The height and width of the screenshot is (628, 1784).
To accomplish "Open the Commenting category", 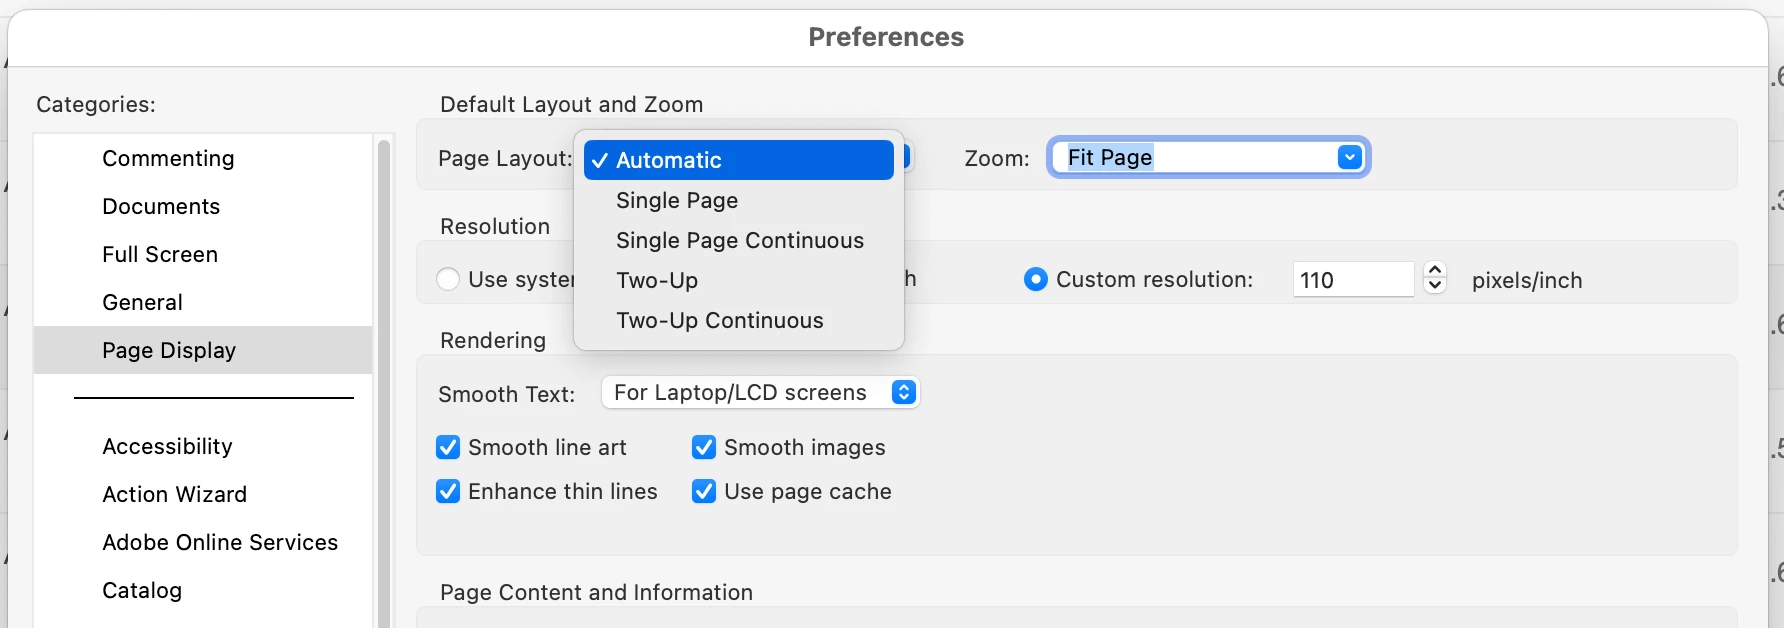I will tap(168, 159).
